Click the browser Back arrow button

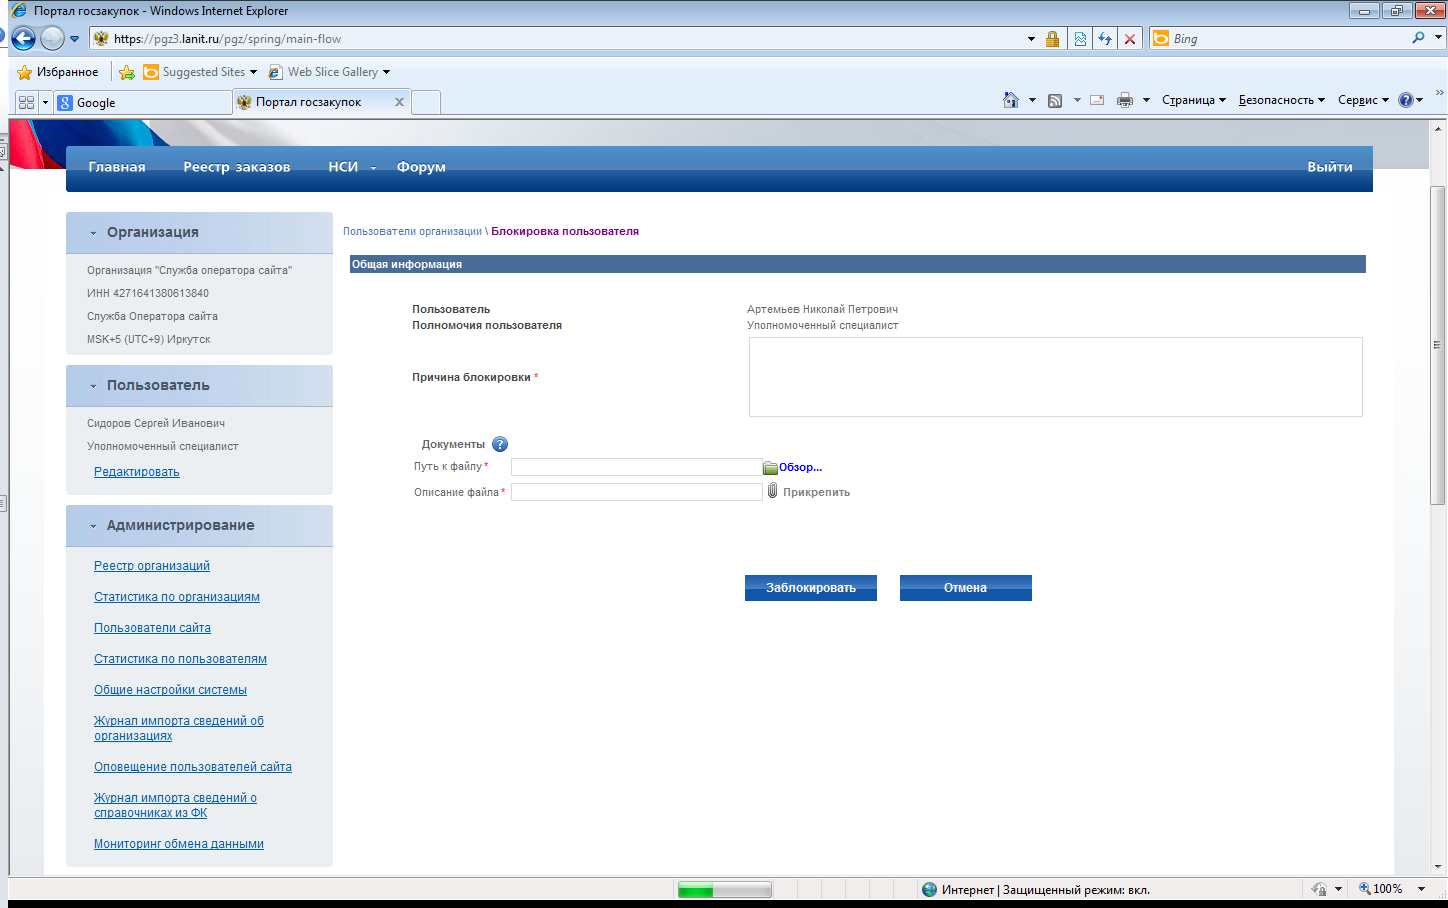coord(23,39)
